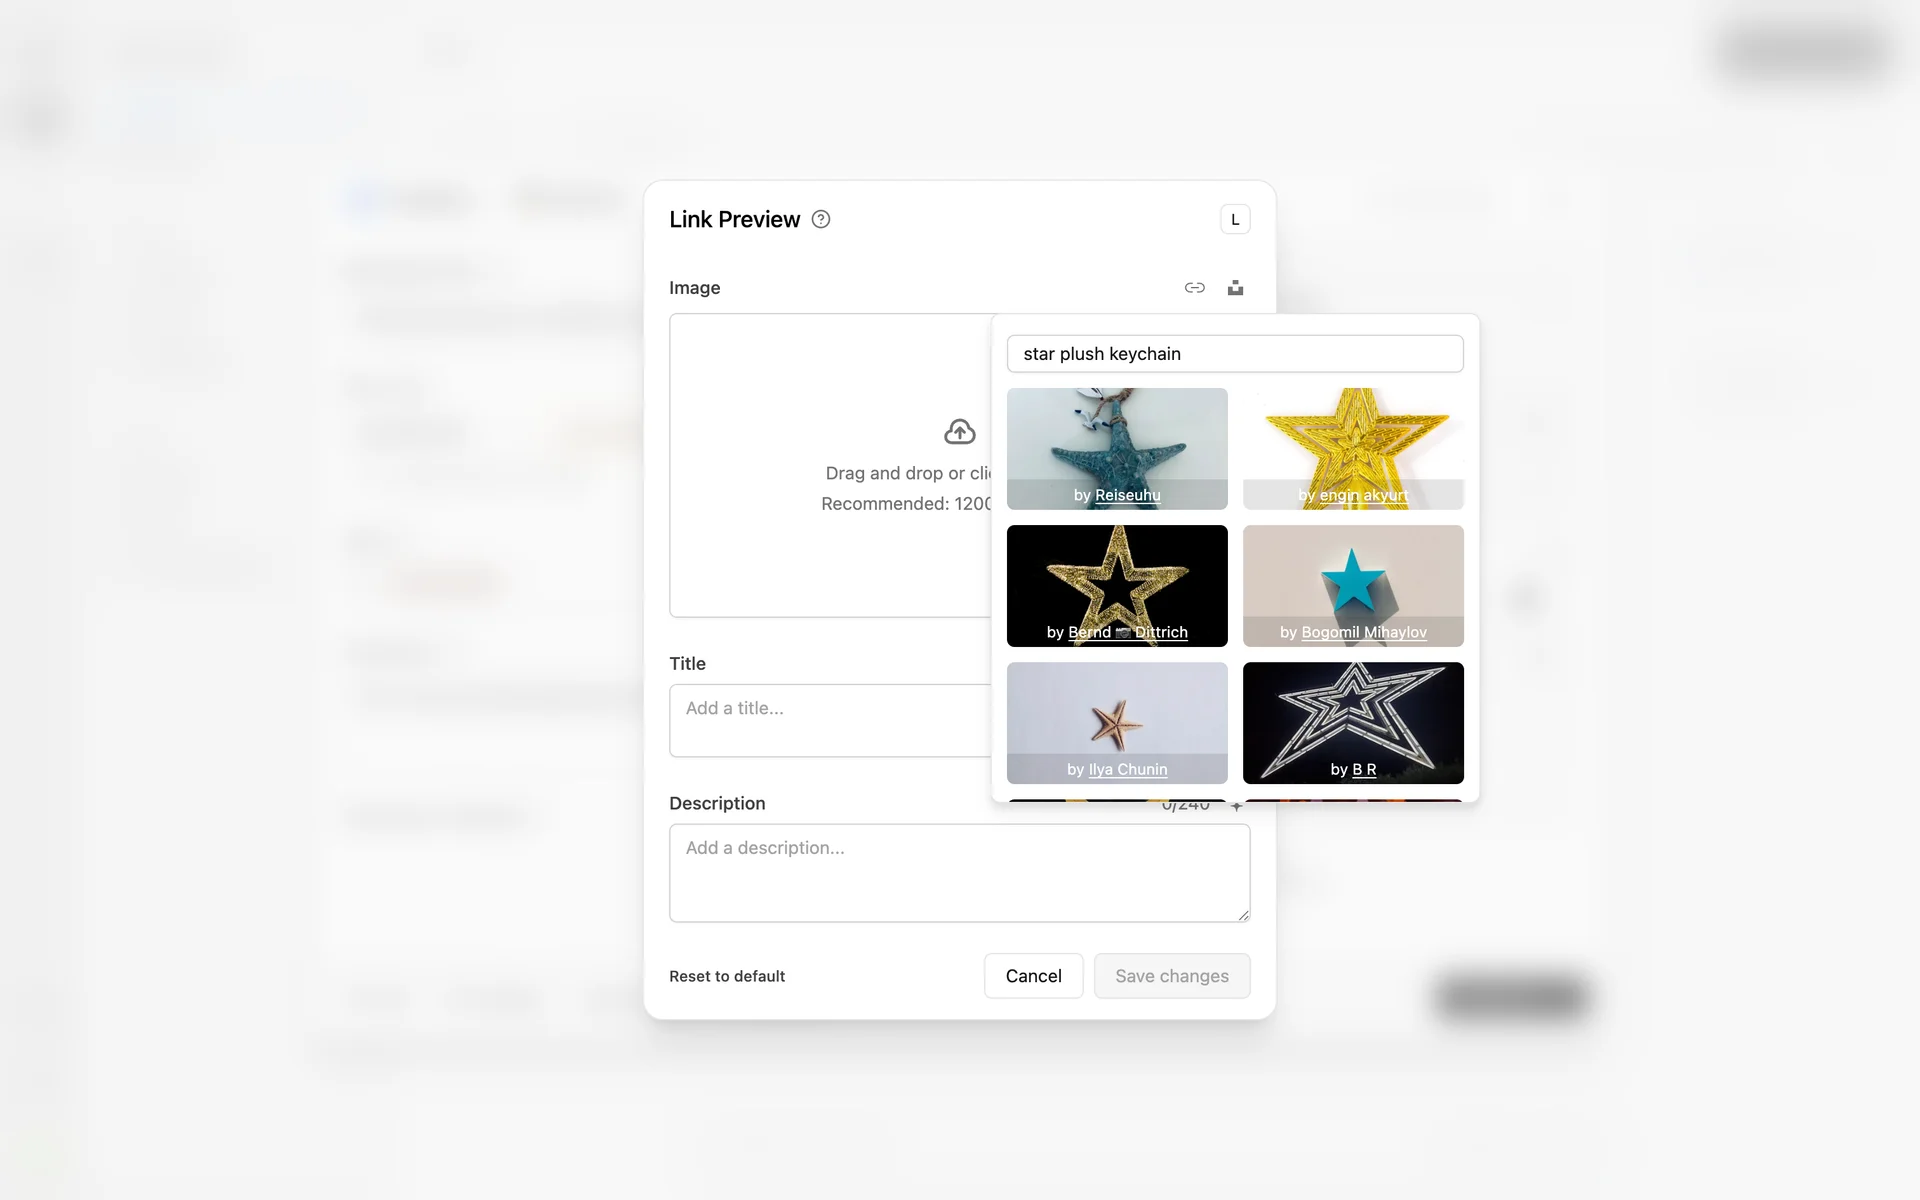Image resolution: width=1920 pixels, height=1200 pixels.
Task: Open Bogomil Mihaylov's author link
Action: [x=1363, y=632]
